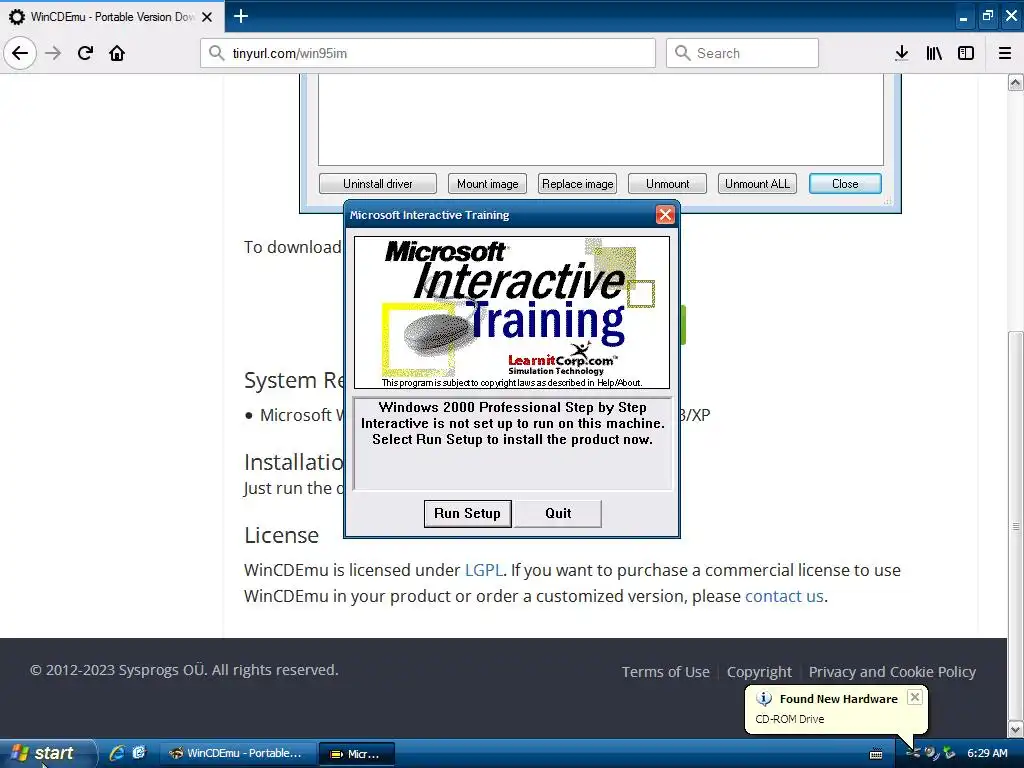Toggle the sidebar view icon

point(966,53)
